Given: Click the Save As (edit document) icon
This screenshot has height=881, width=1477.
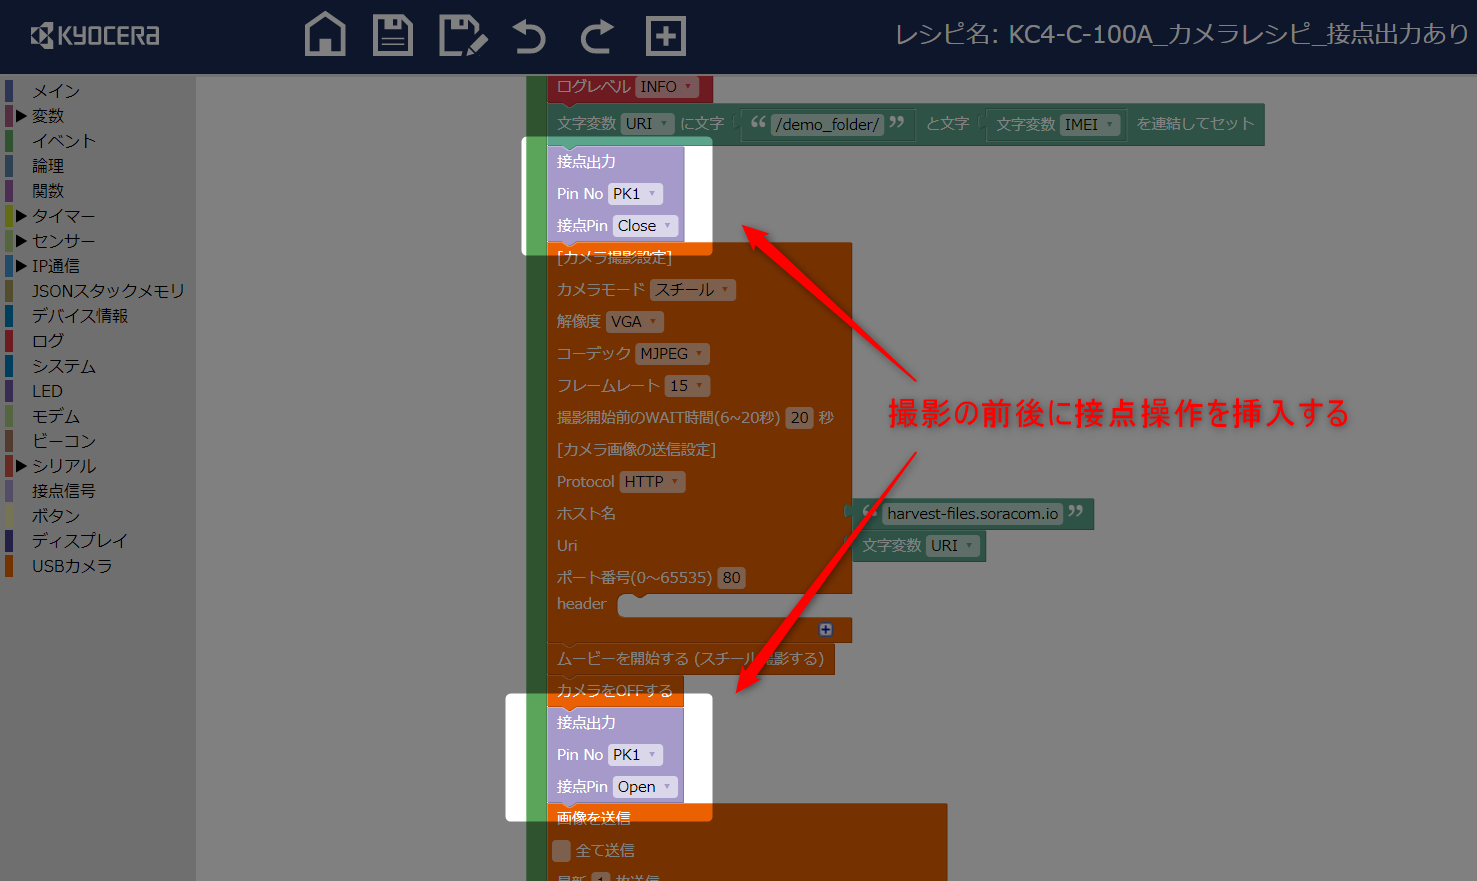Looking at the screenshot, I should [x=462, y=35].
